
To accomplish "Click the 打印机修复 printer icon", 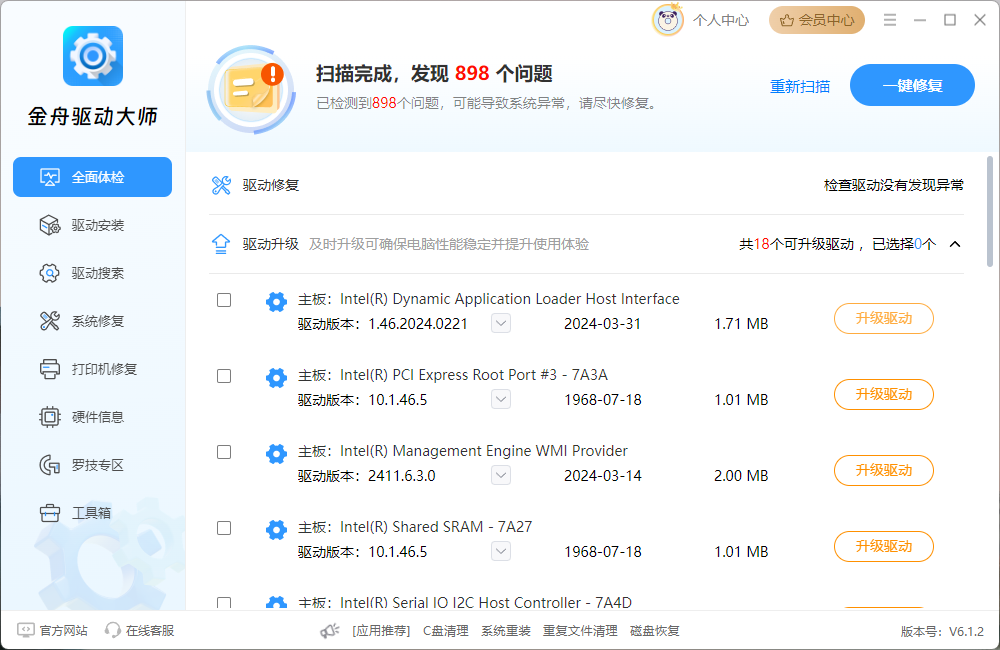I will (50, 369).
